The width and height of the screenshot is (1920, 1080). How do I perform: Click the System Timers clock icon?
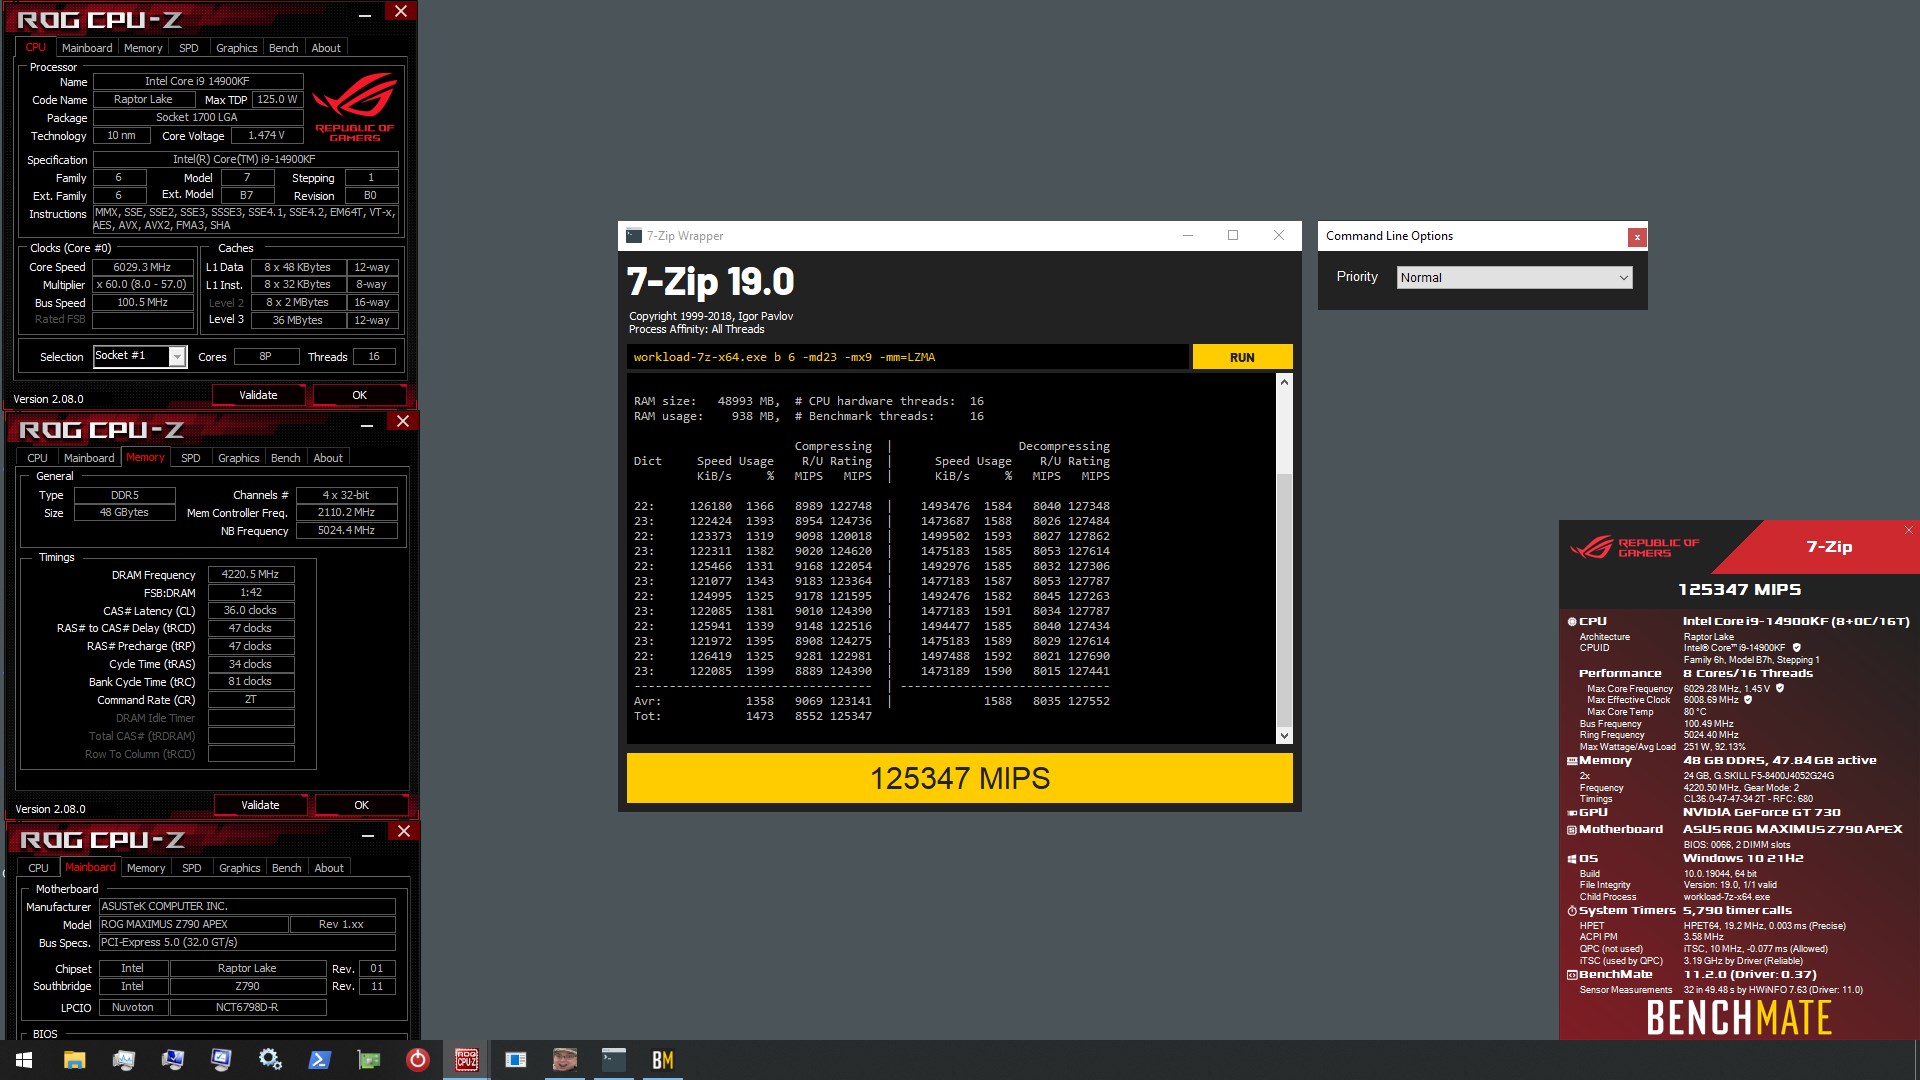click(1572, 911)
